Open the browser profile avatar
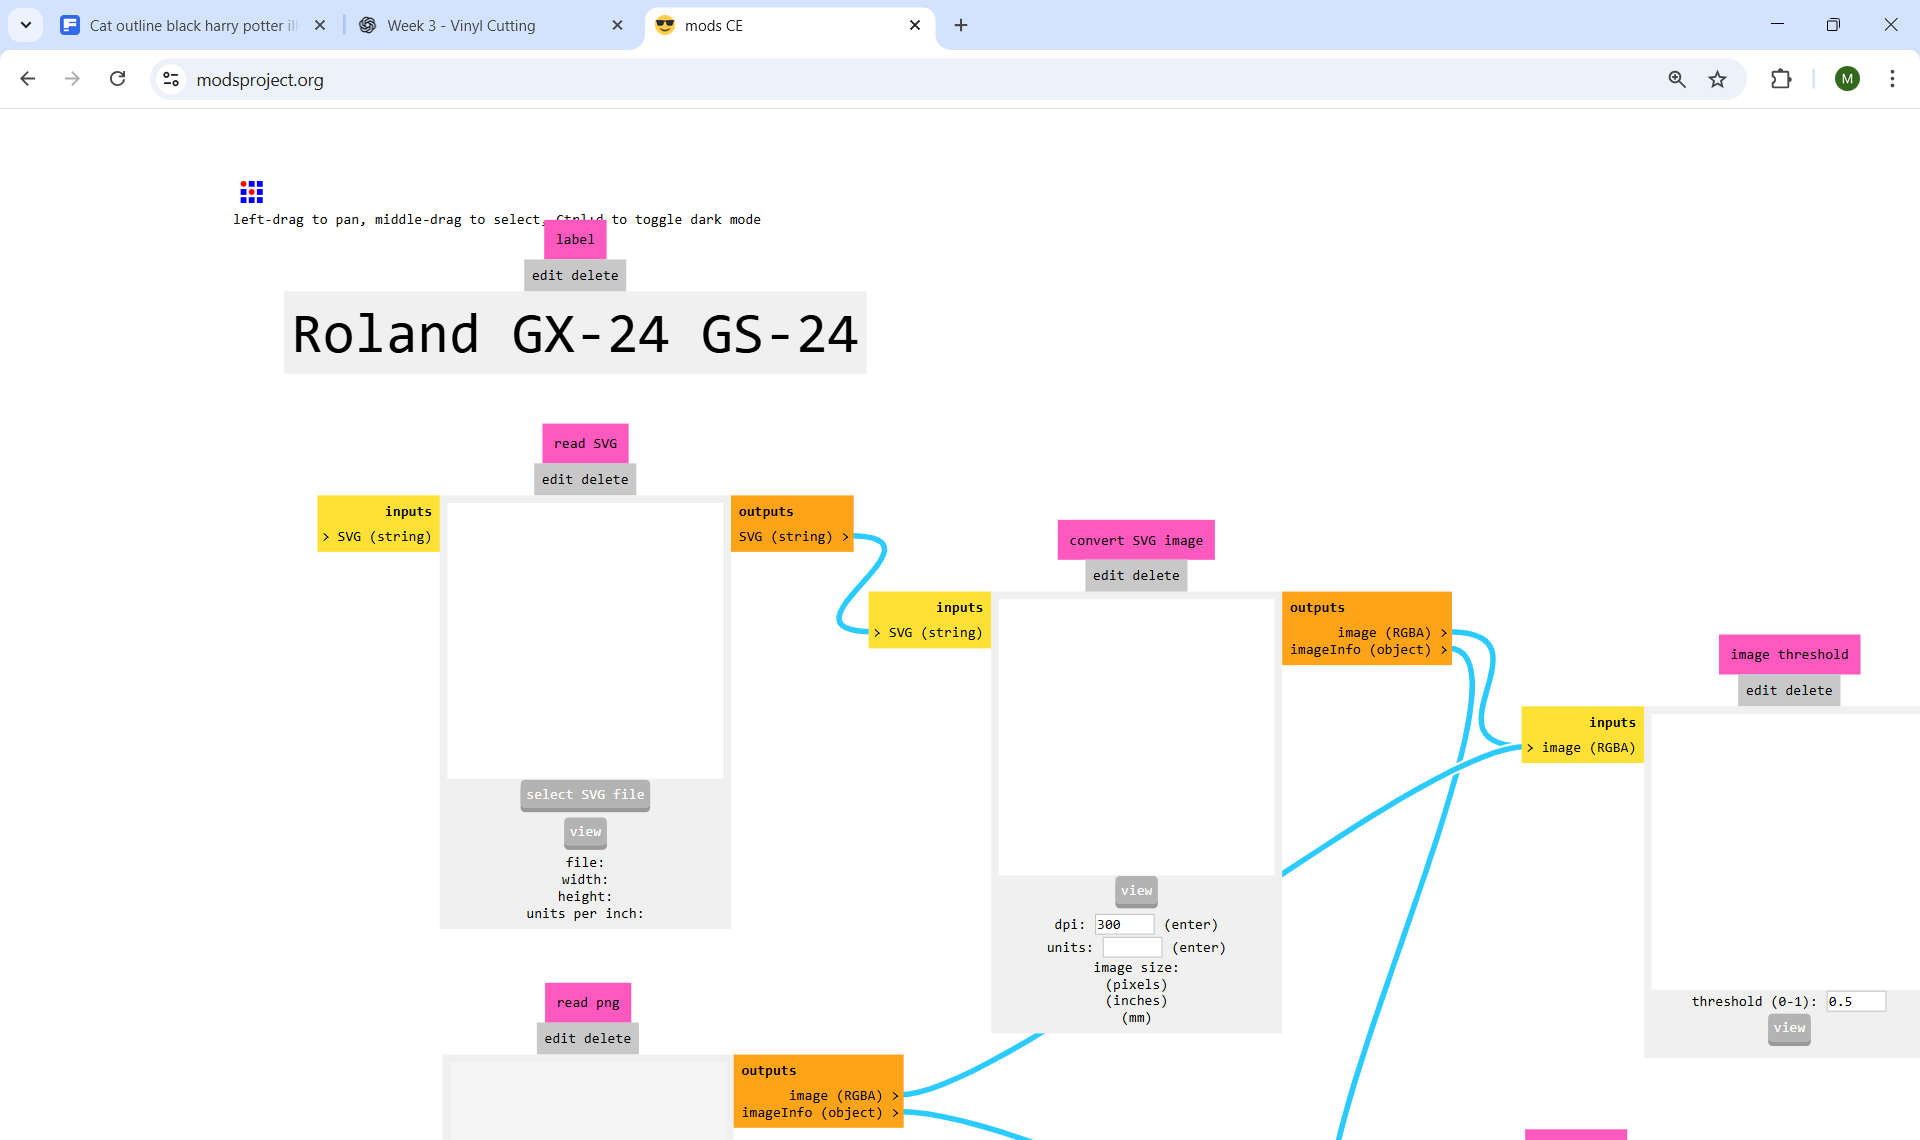 [x=1847, y=78]
